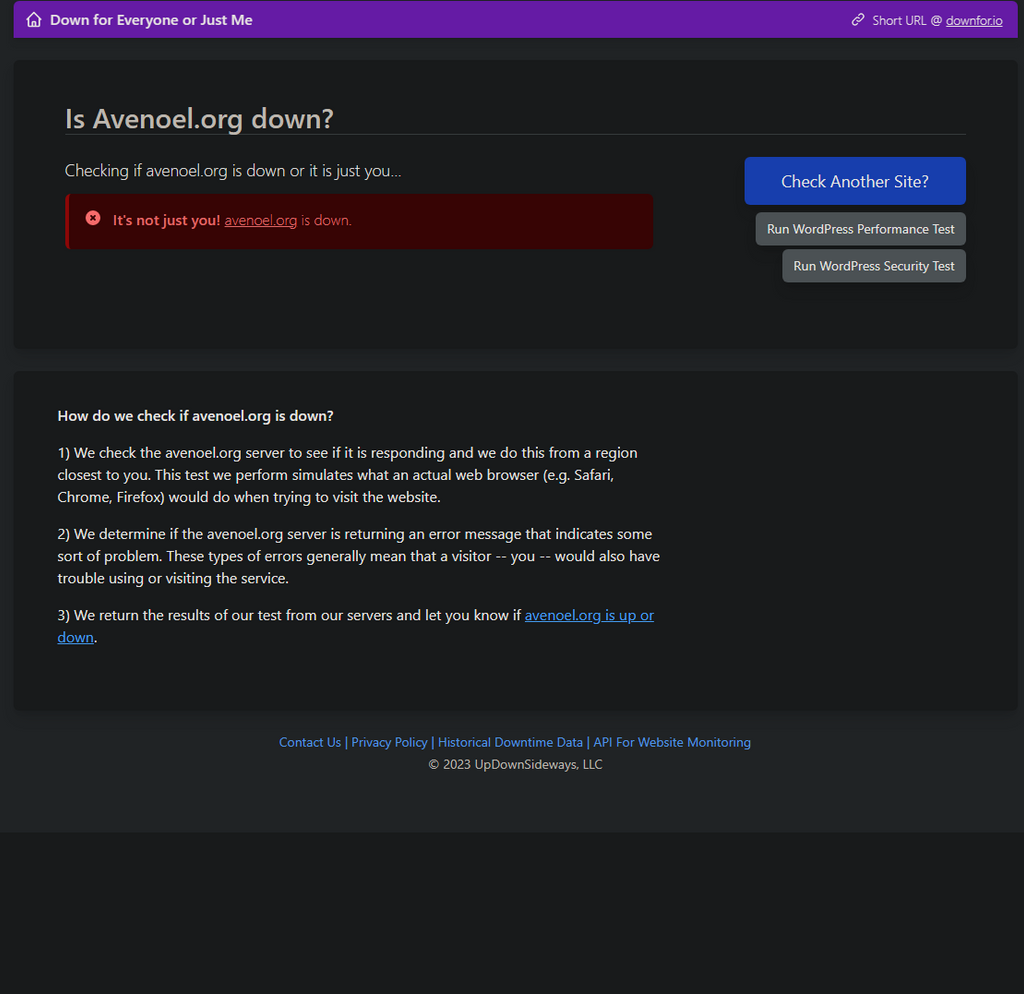Run WordPress Security Test button
The height and width of the screenshot is (994, 1024).
click(874, 266)
